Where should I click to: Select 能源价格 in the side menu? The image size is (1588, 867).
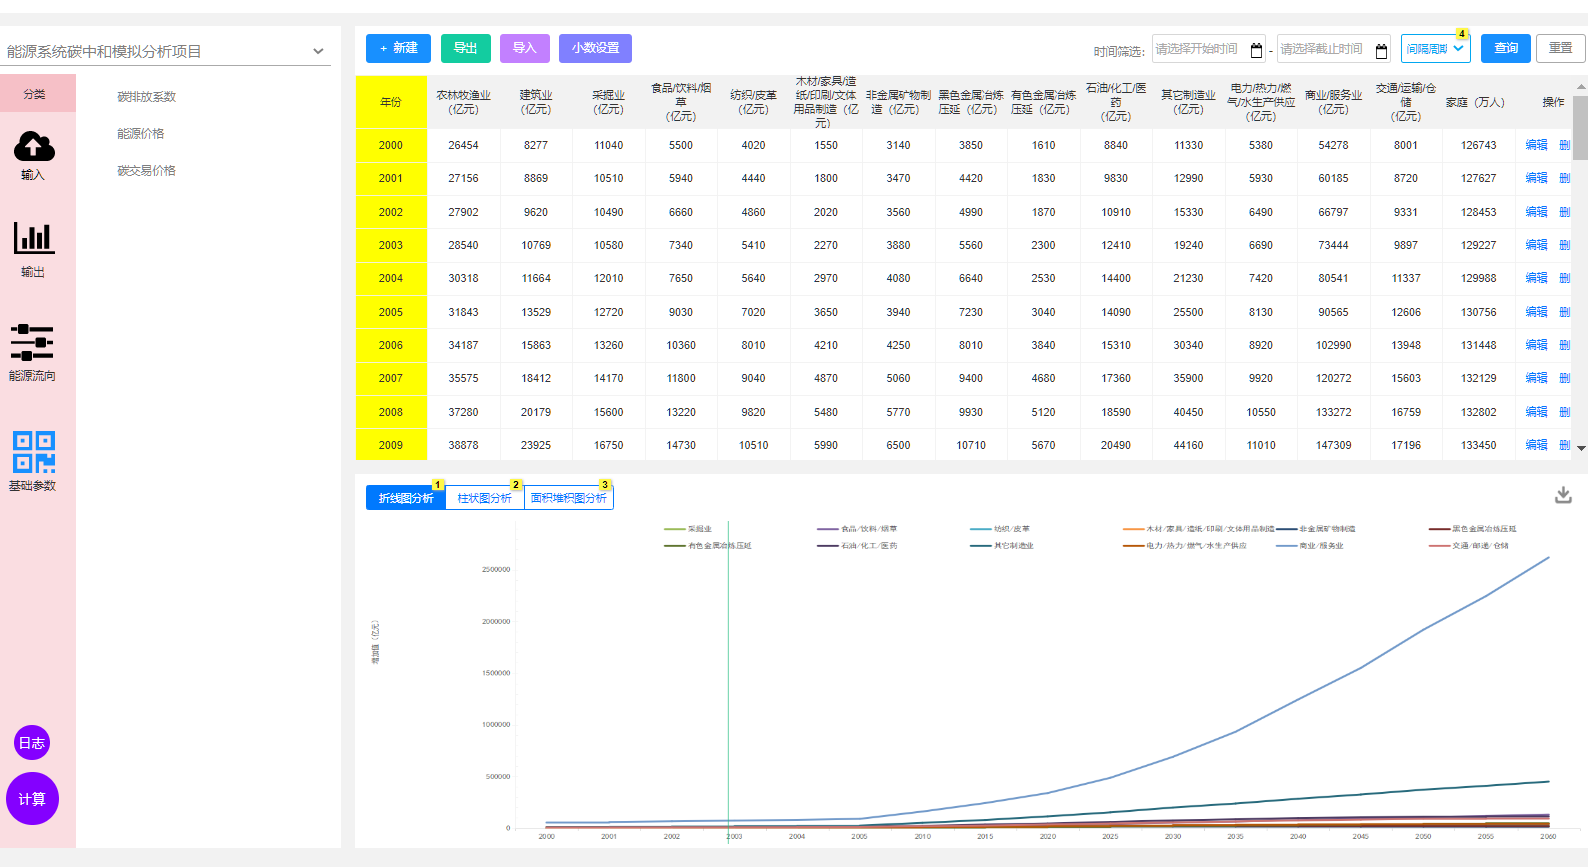click(x=141, y=134)
